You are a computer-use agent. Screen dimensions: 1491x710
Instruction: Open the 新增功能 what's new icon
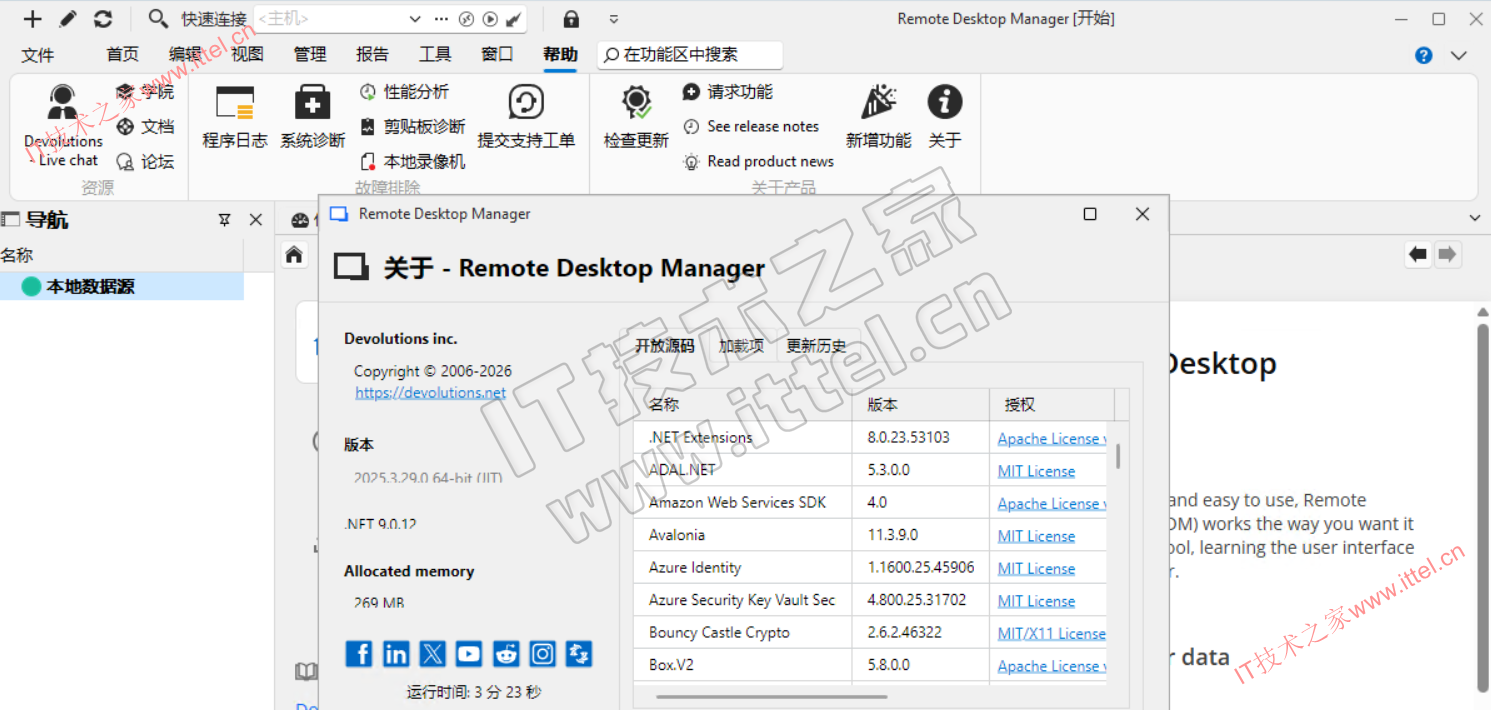878,116
